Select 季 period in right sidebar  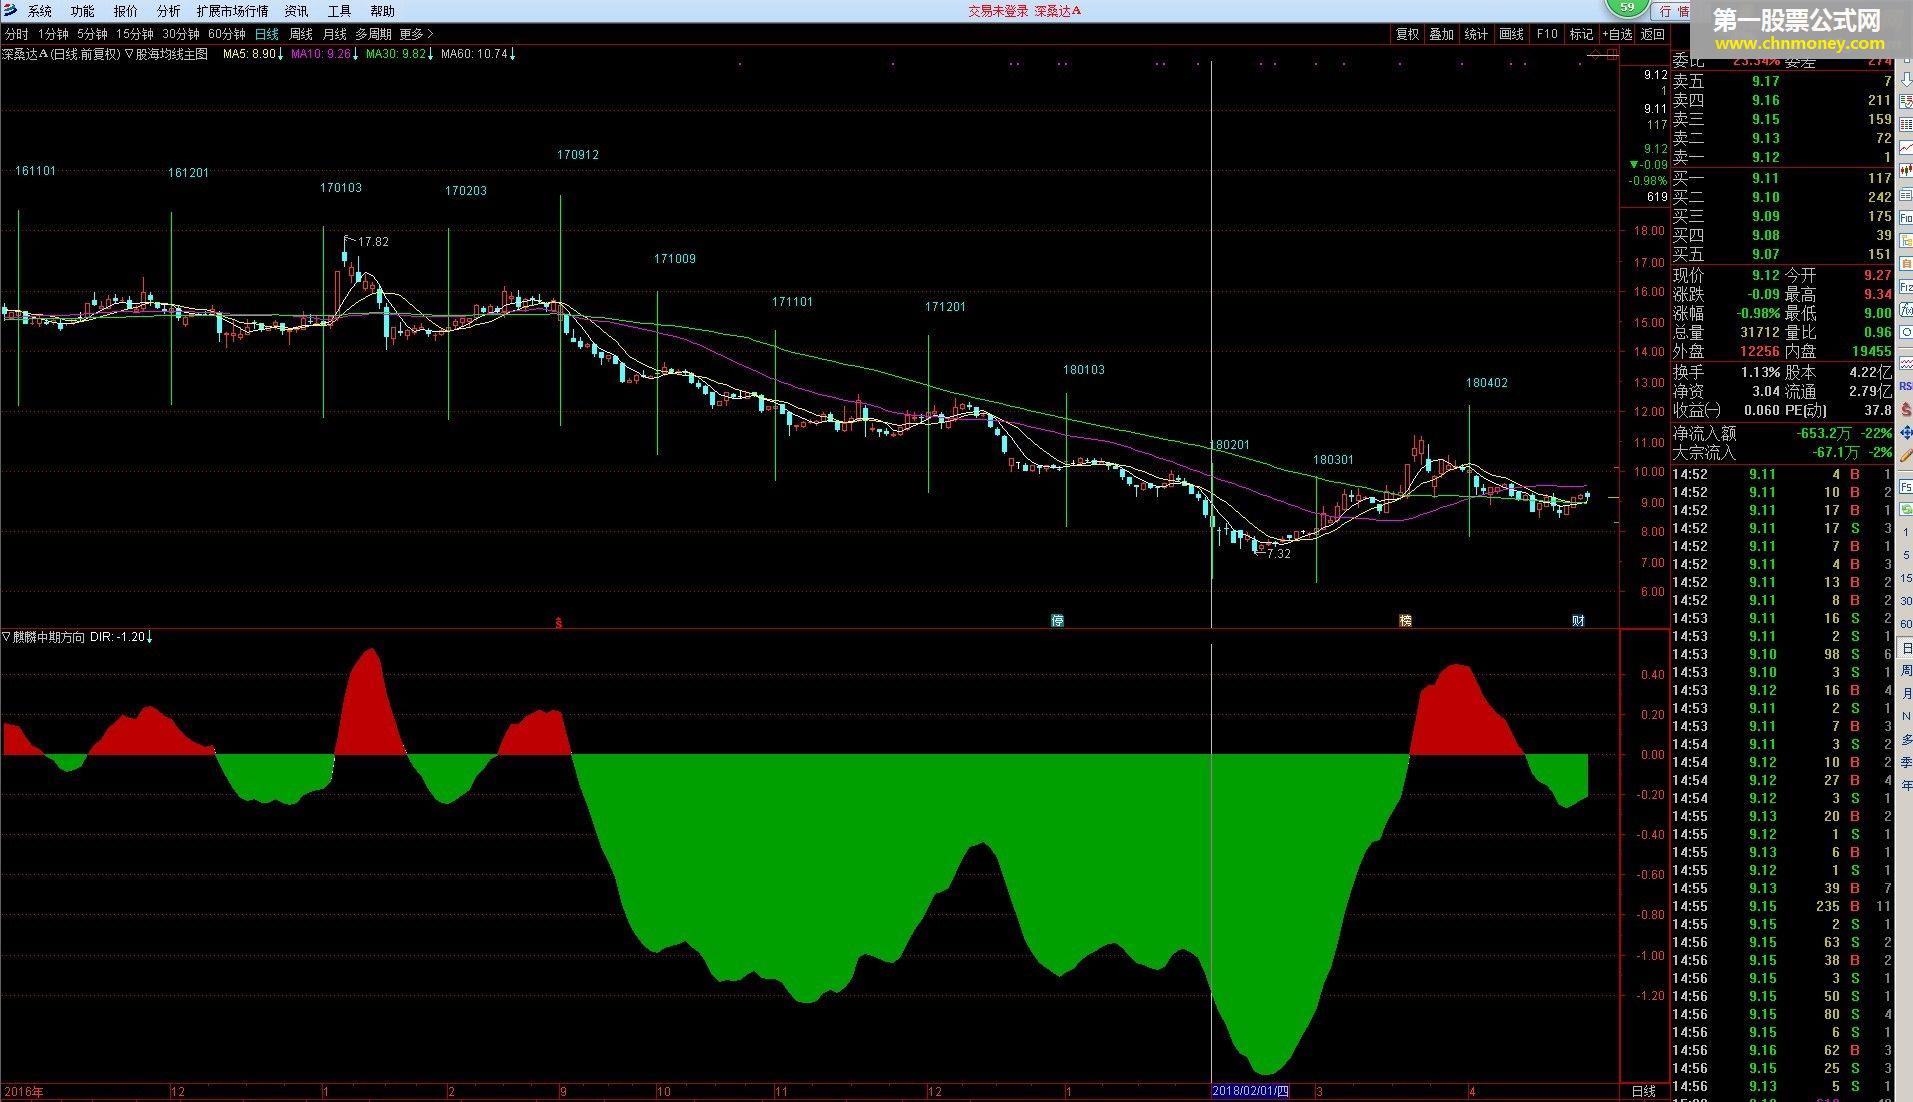[1906, 762]
